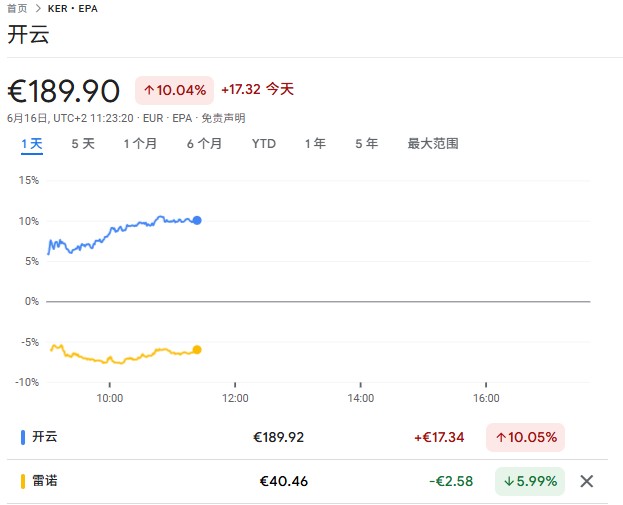Click the breadcrumb chevron arrow icon
Image resolution: width=623 pixels, height=505 pixels.
point(38,8)
